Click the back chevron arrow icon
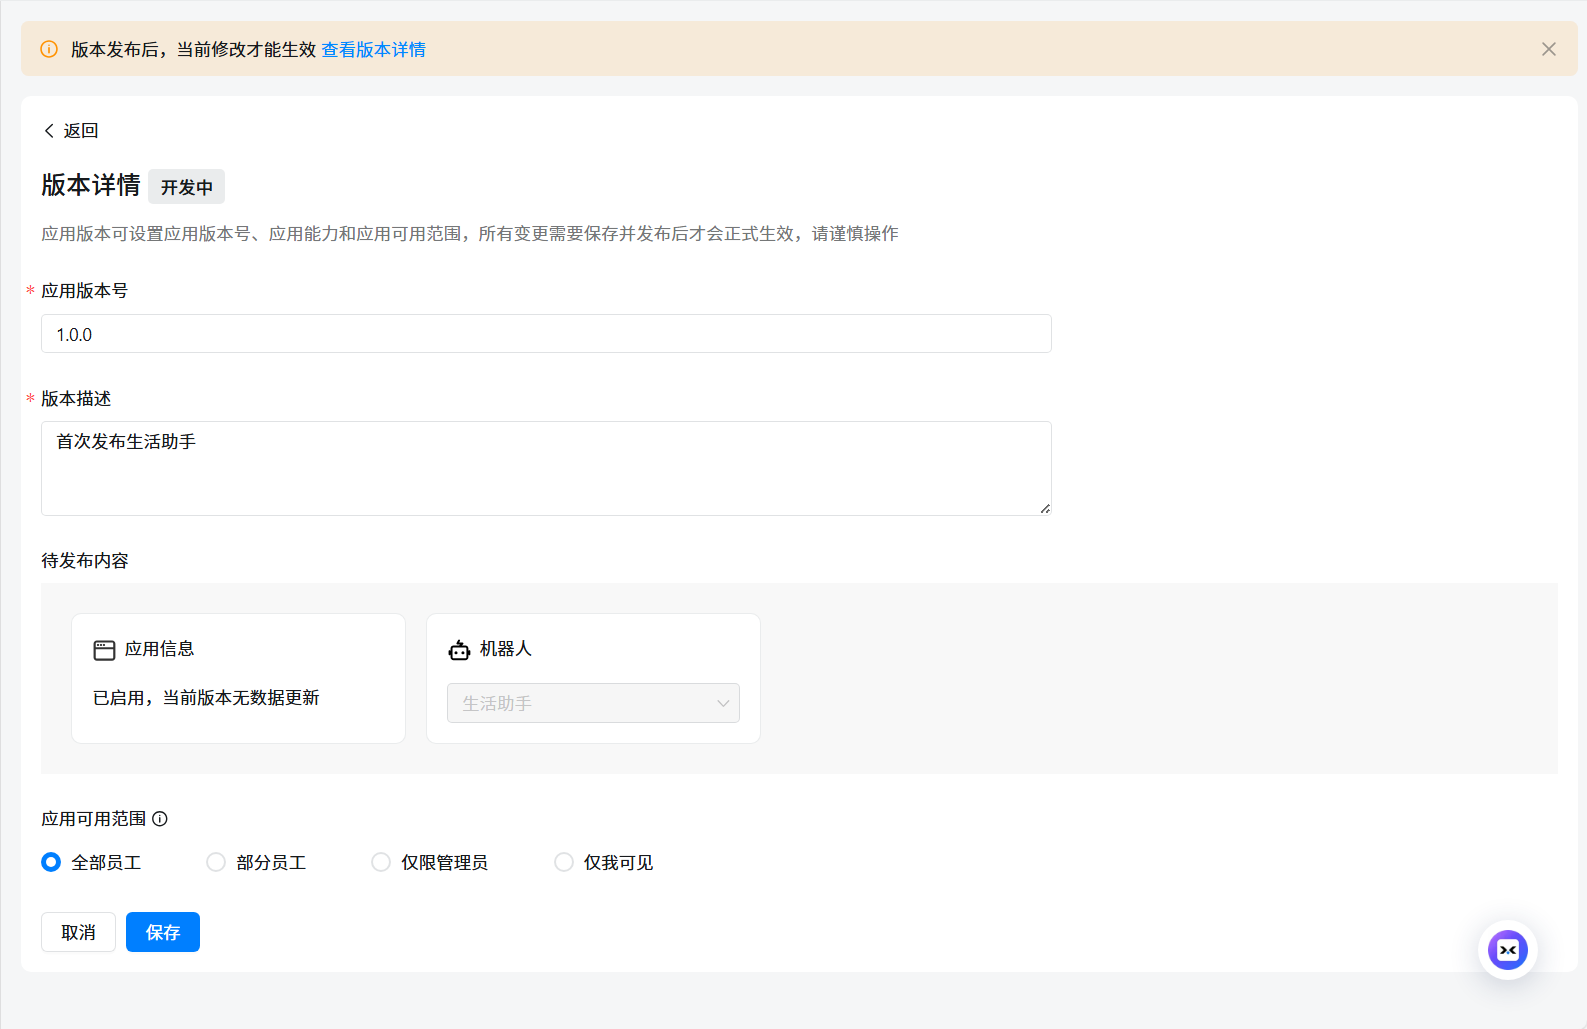This screenshot has width=1587, height=1029. pos(49,131)
